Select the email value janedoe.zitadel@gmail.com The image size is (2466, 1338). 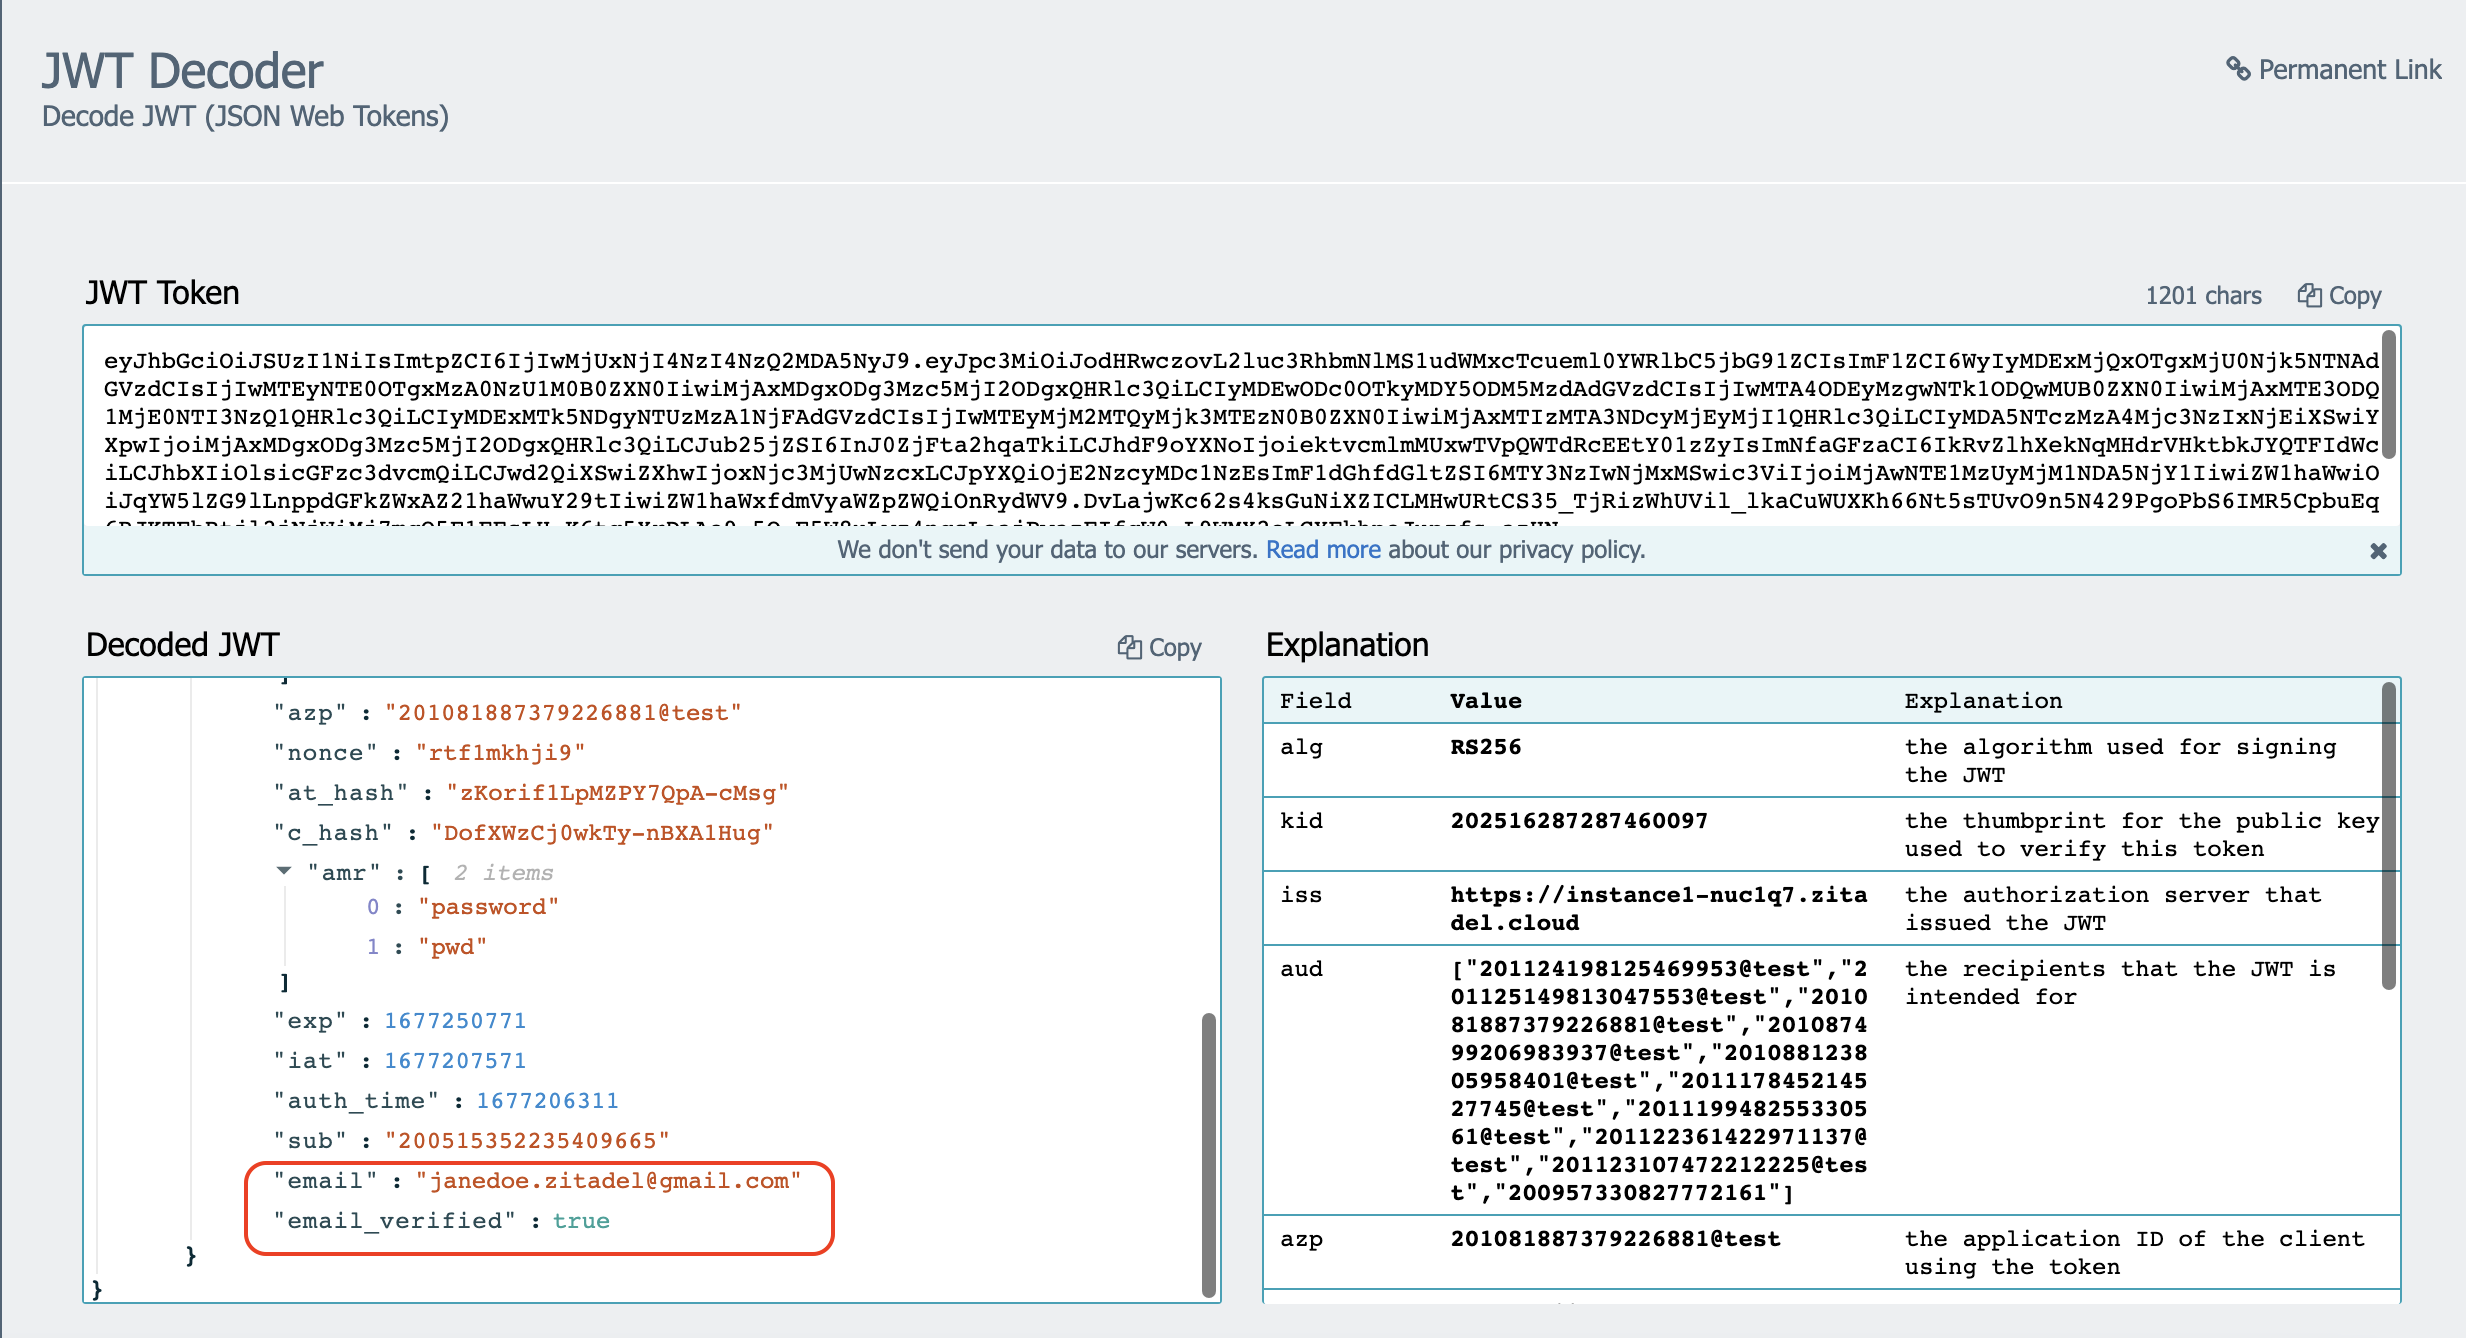pos(608,1181)
